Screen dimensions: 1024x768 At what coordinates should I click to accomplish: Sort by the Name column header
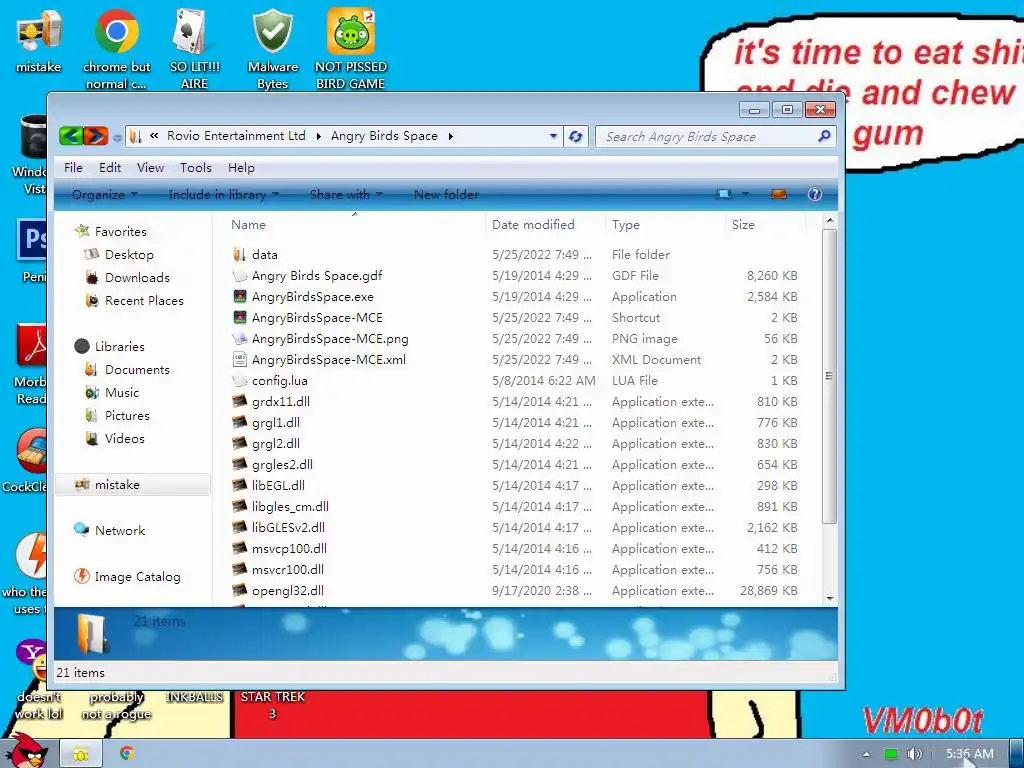pyautogui.click(x=248, y=225)
